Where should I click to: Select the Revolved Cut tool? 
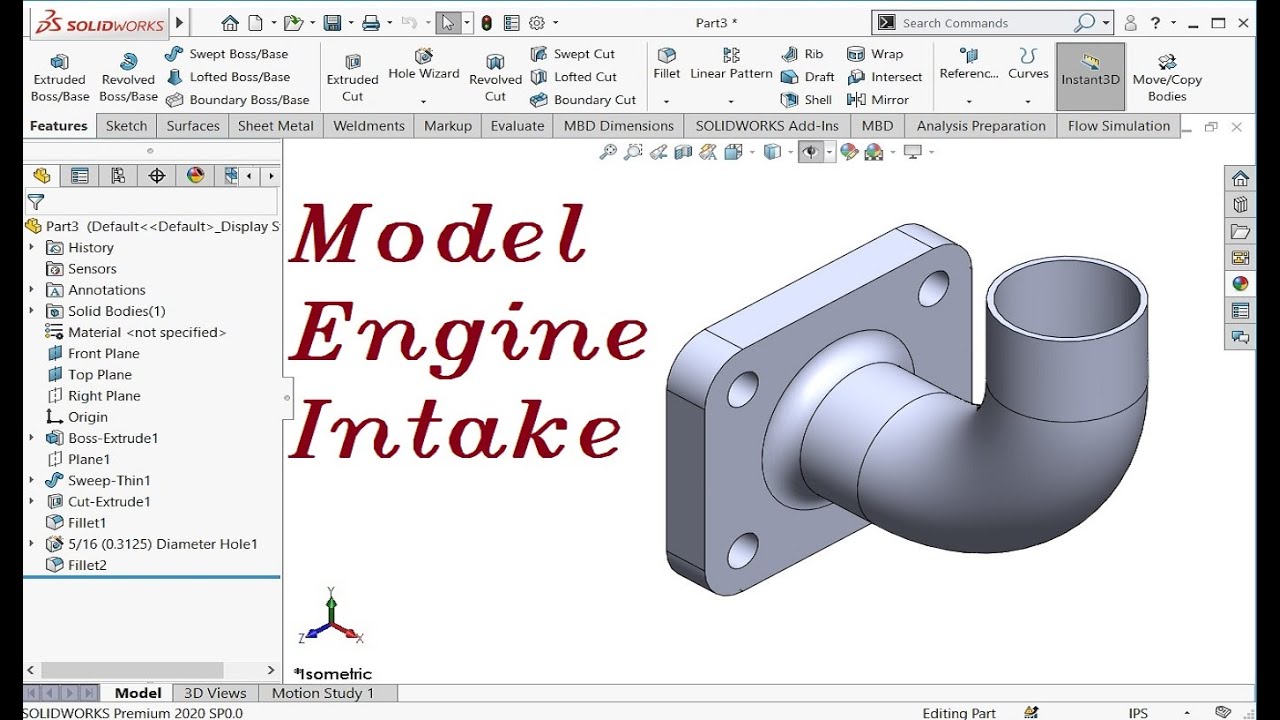click(x=496, y=78)
